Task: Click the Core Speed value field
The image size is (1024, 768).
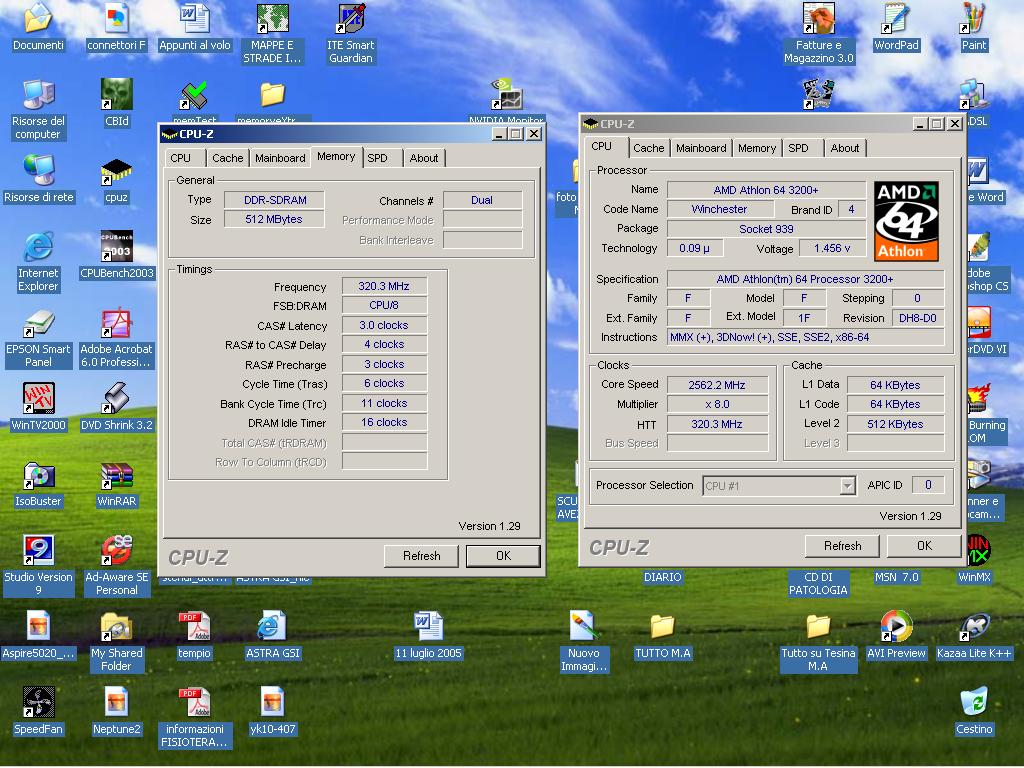Action: point(717,385)
